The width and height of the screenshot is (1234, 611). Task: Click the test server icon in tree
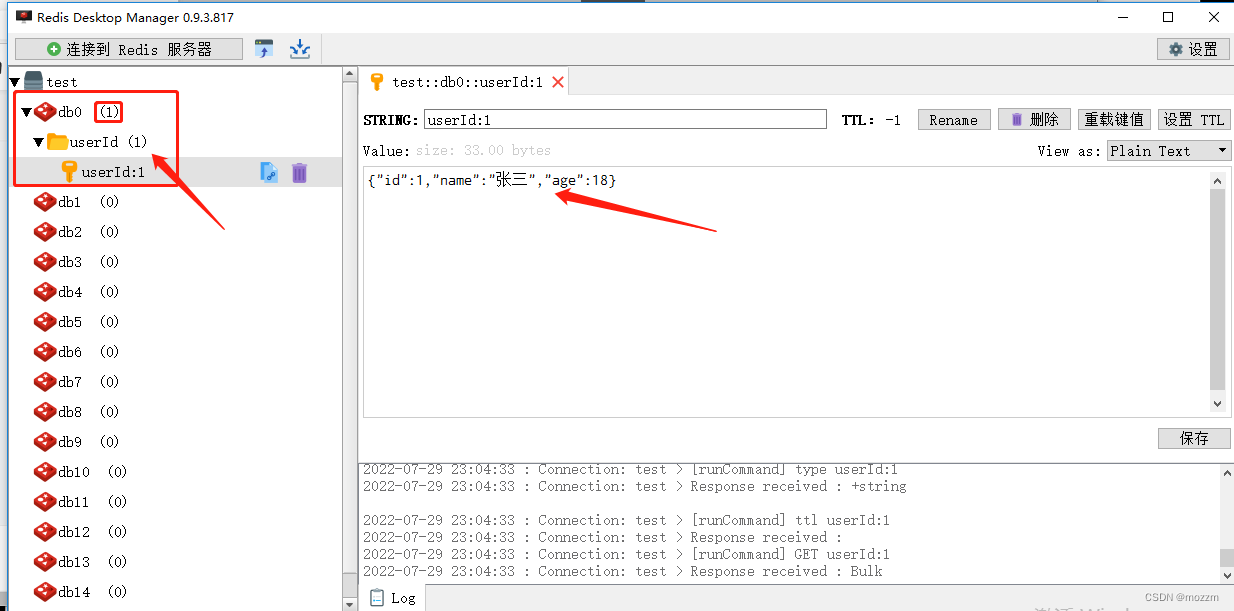[34, 81]
